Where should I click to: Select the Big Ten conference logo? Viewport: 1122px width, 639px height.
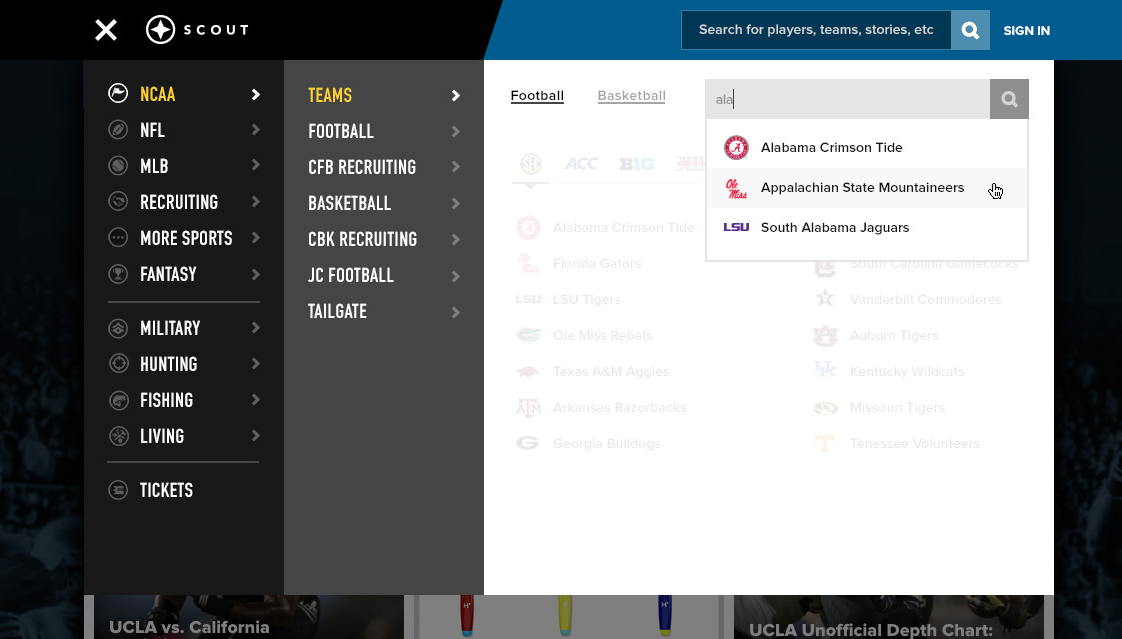[x=637, y=164]
